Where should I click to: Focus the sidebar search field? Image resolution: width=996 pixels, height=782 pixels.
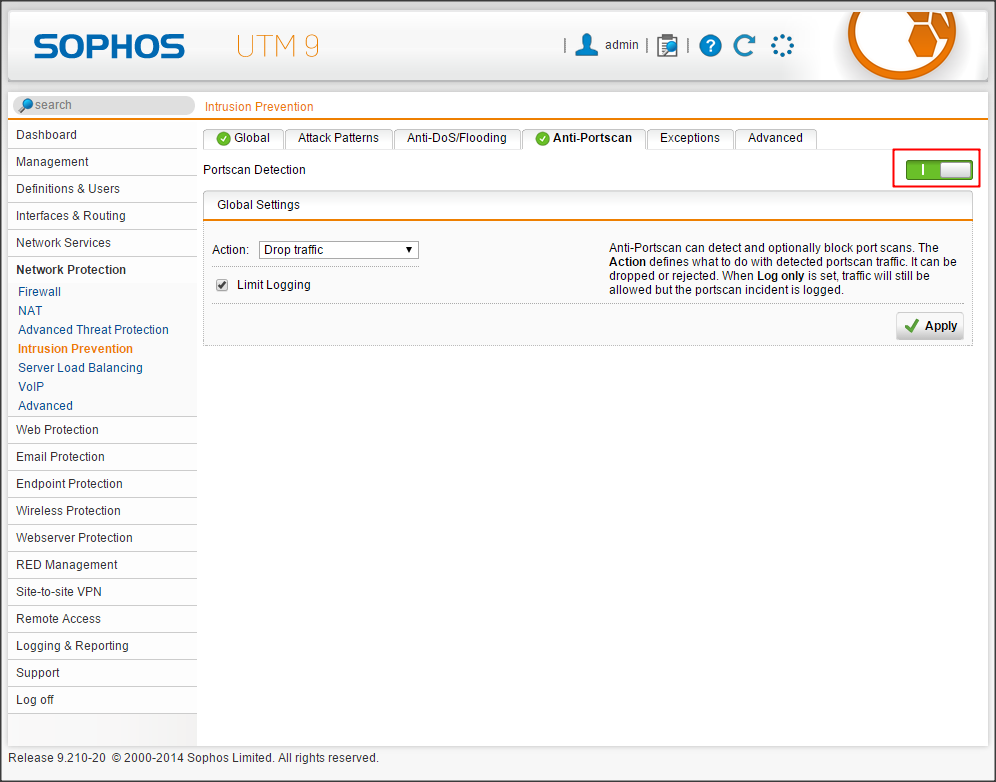pyautogui.click(x=110, y=105)
